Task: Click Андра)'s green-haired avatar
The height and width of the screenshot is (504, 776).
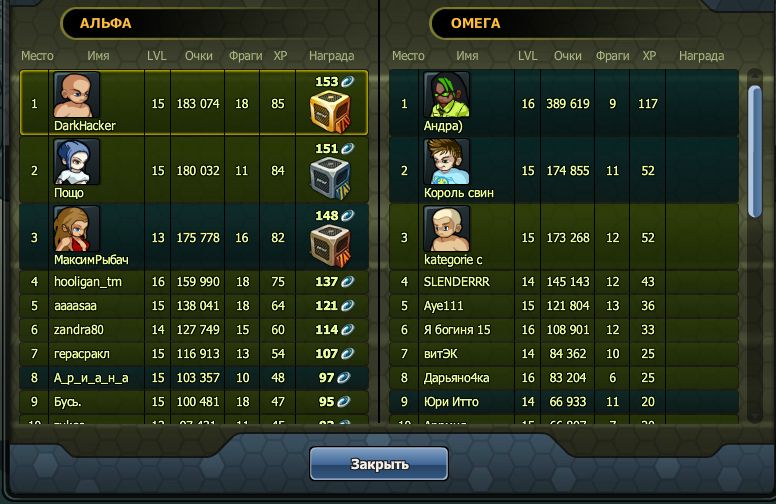Action: 447,95
